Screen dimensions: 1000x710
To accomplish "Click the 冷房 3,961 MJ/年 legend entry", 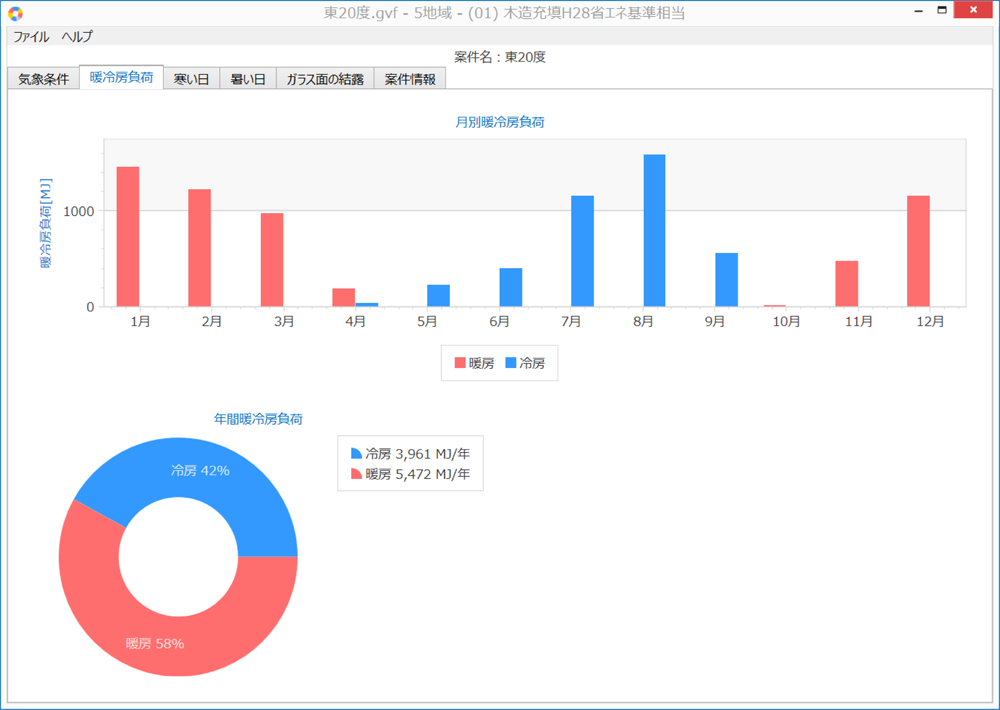I will (x=410, y=454).
